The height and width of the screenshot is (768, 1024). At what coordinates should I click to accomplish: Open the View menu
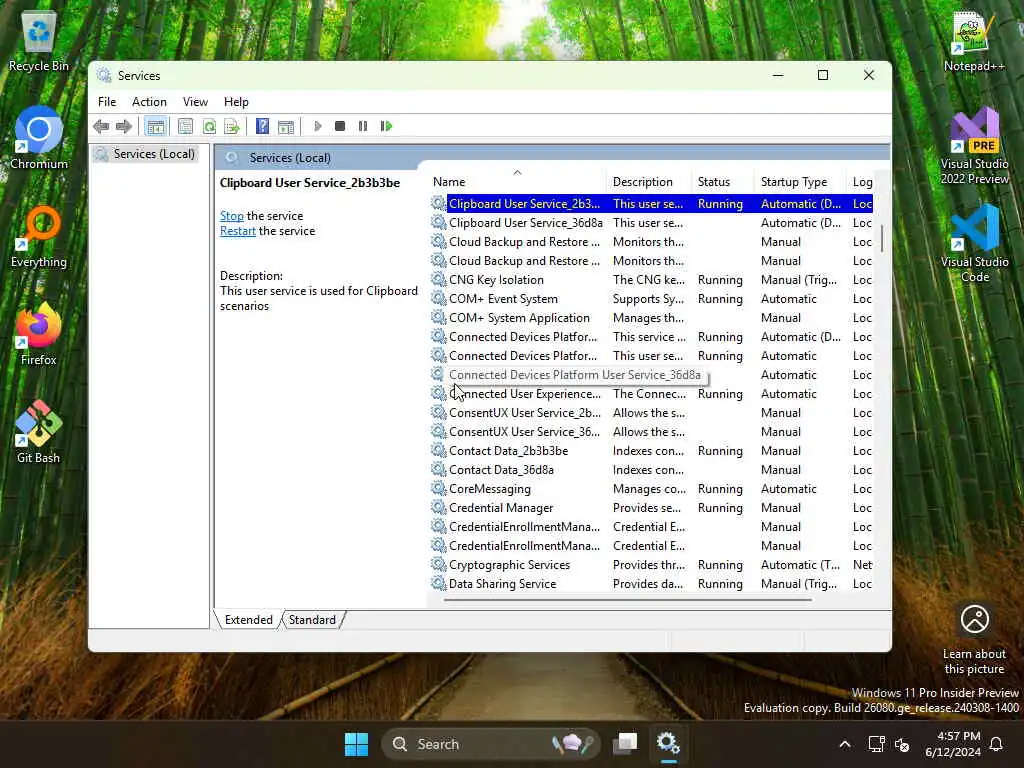click(195, 102)
